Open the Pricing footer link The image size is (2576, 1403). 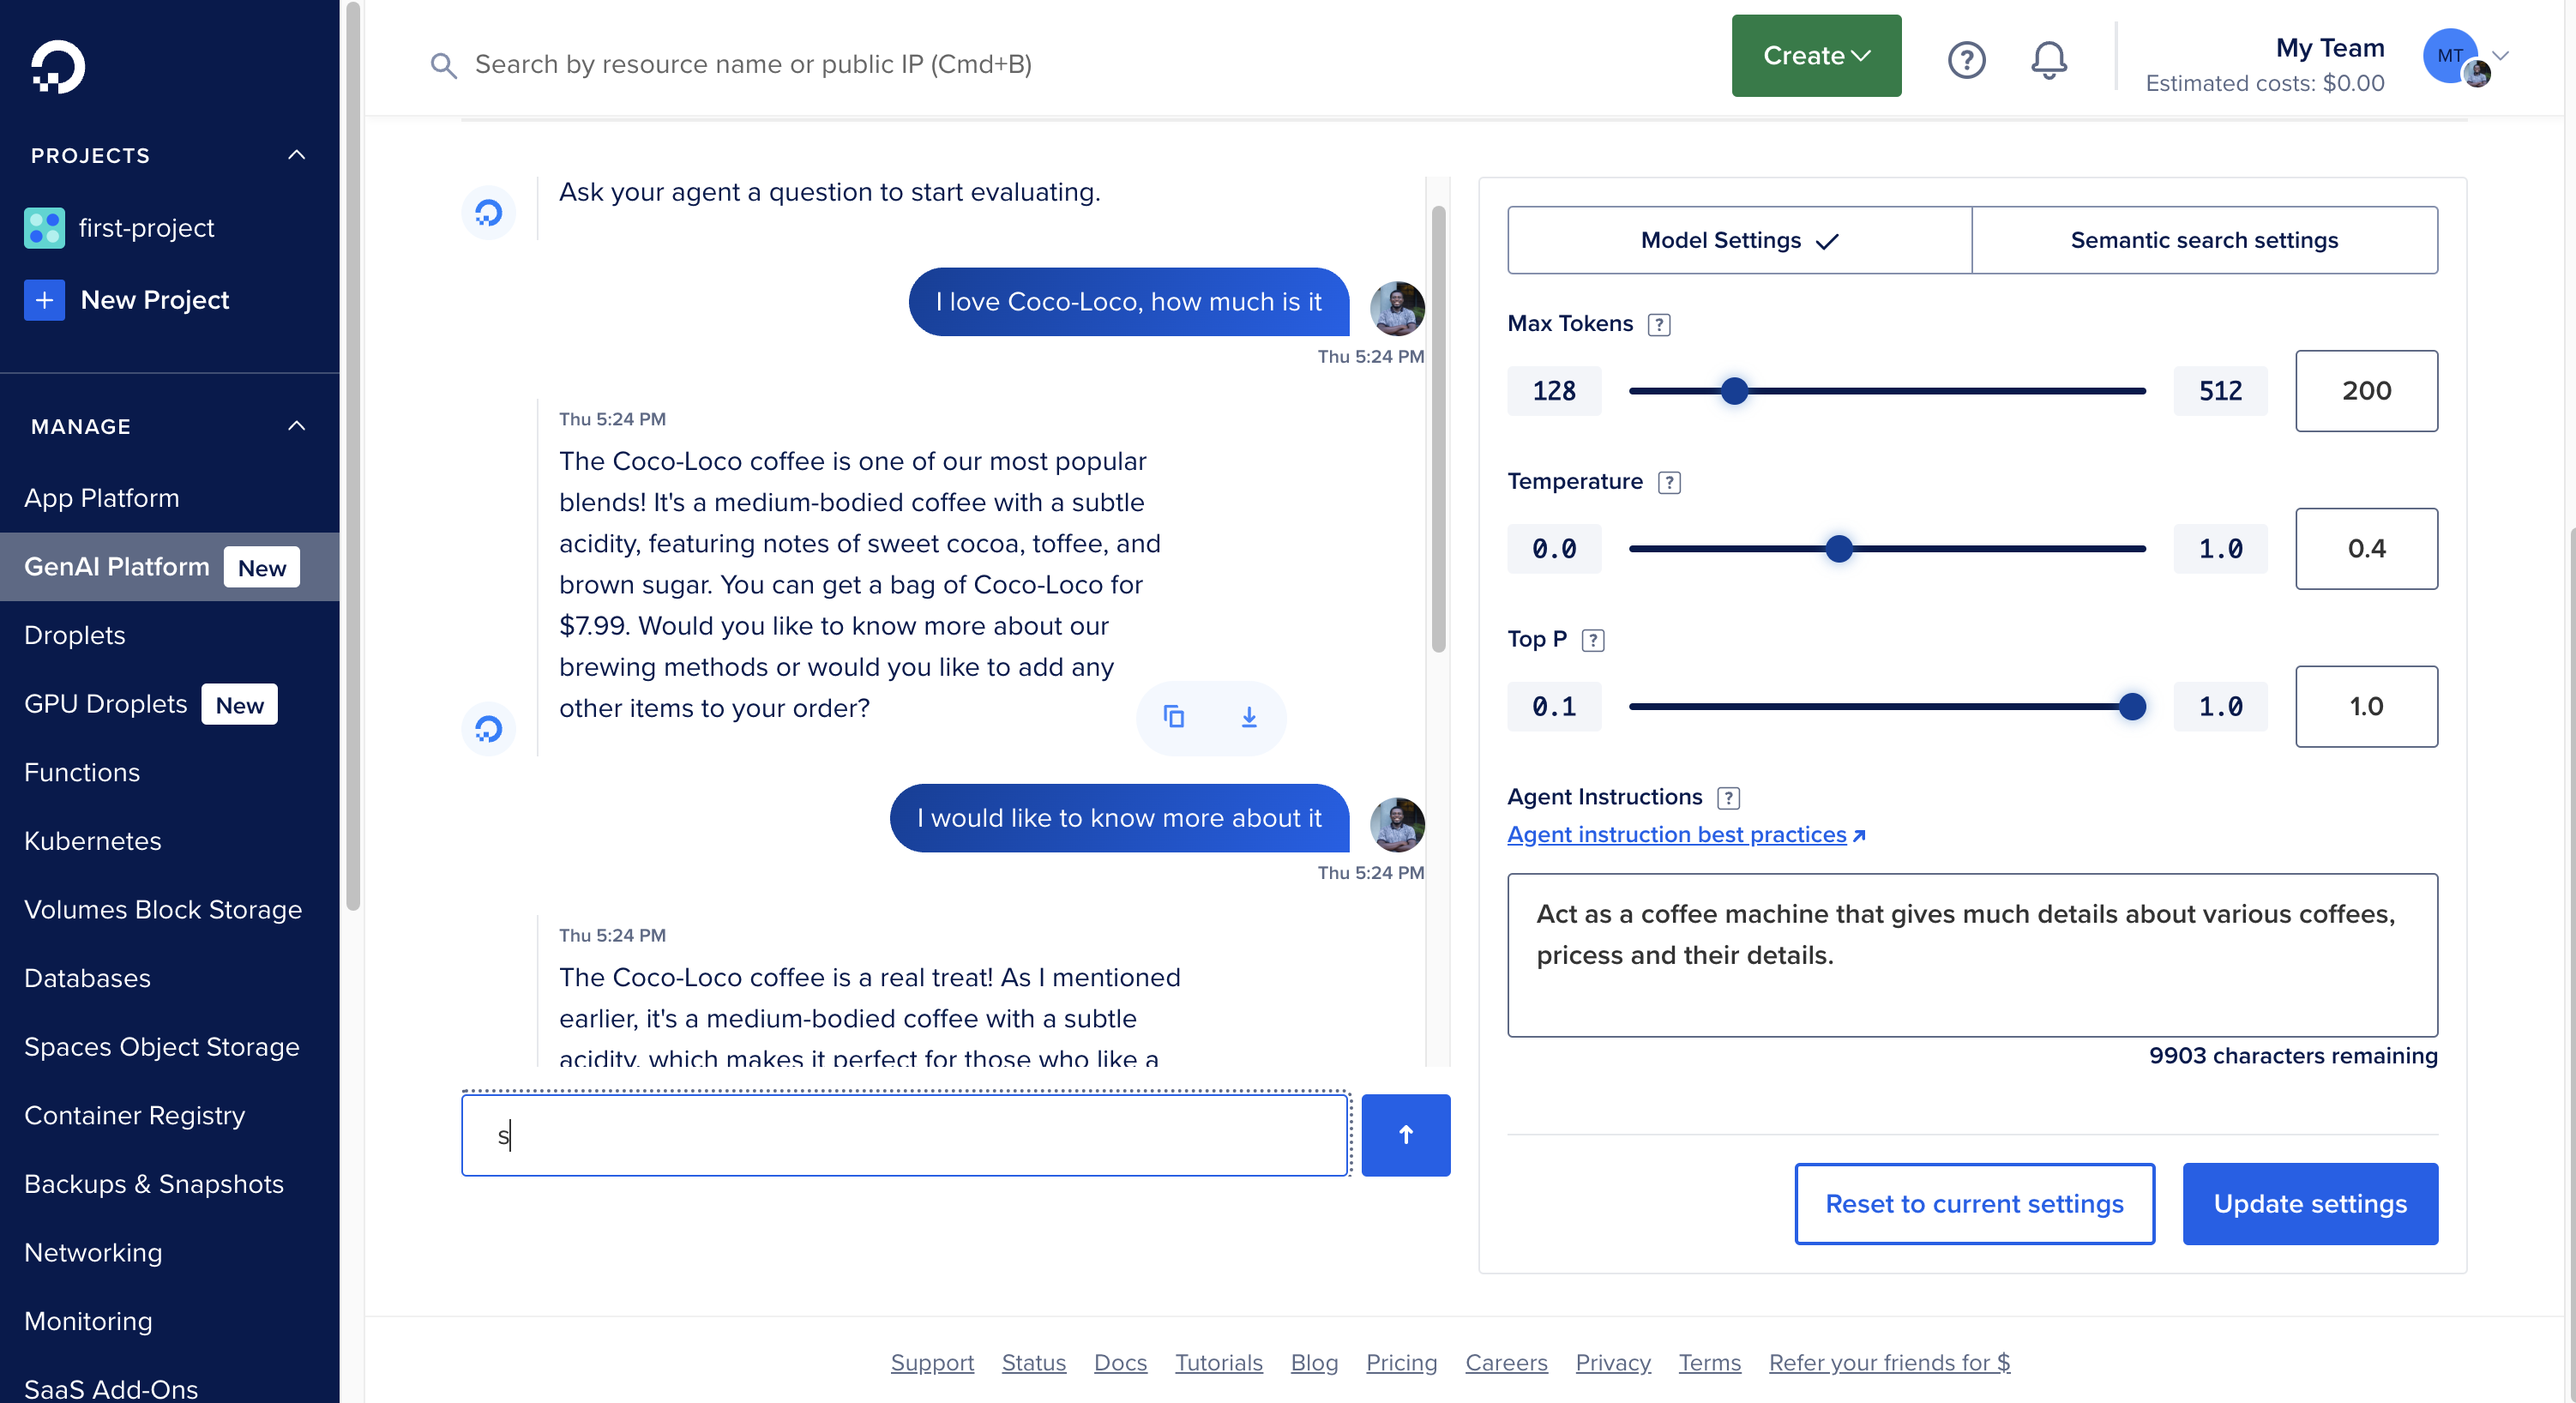[x=1401, y=1362]
